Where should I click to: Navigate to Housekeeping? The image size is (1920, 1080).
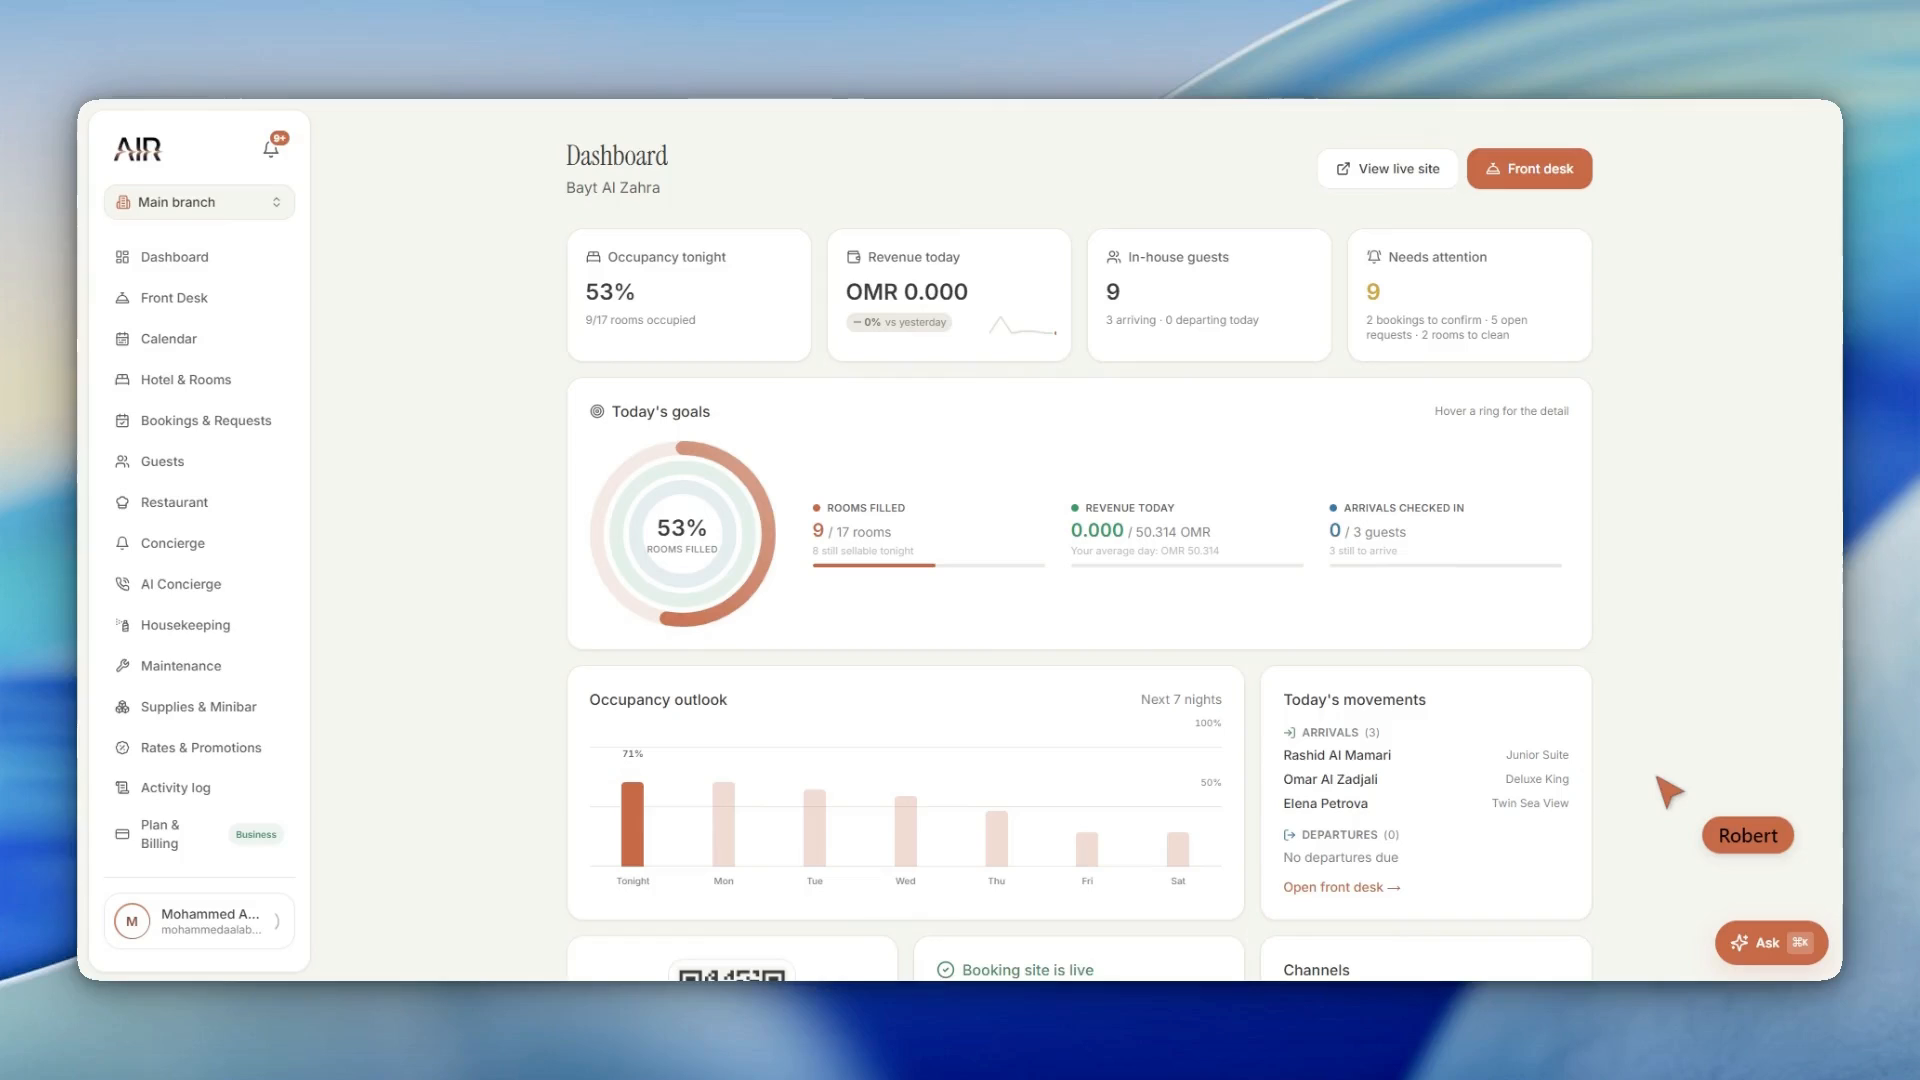[199, 625]
